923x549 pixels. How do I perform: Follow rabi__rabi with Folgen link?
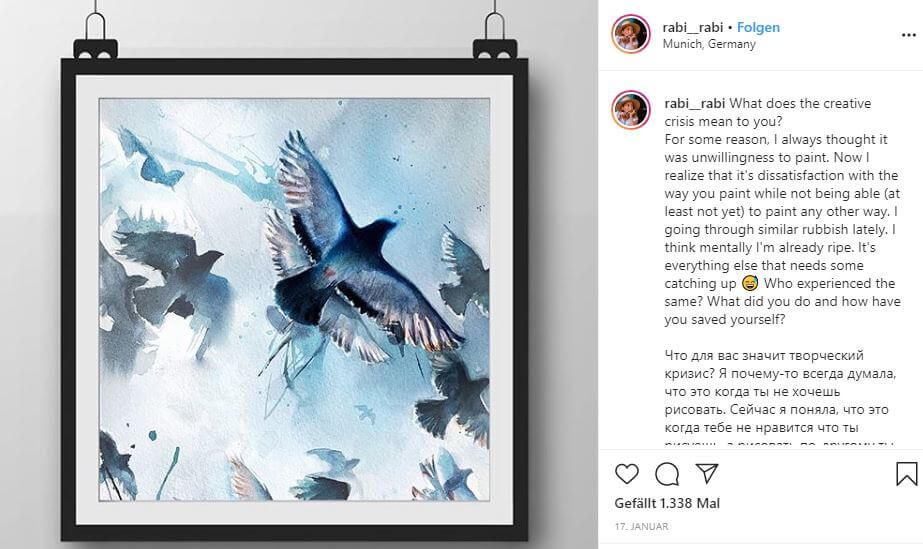point(758,27)
